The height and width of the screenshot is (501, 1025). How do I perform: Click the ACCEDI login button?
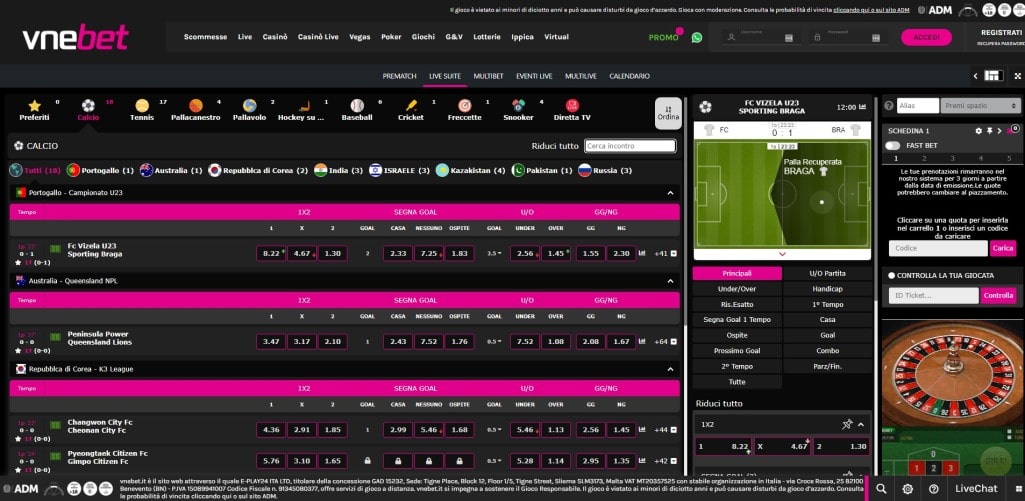[926, 37]
